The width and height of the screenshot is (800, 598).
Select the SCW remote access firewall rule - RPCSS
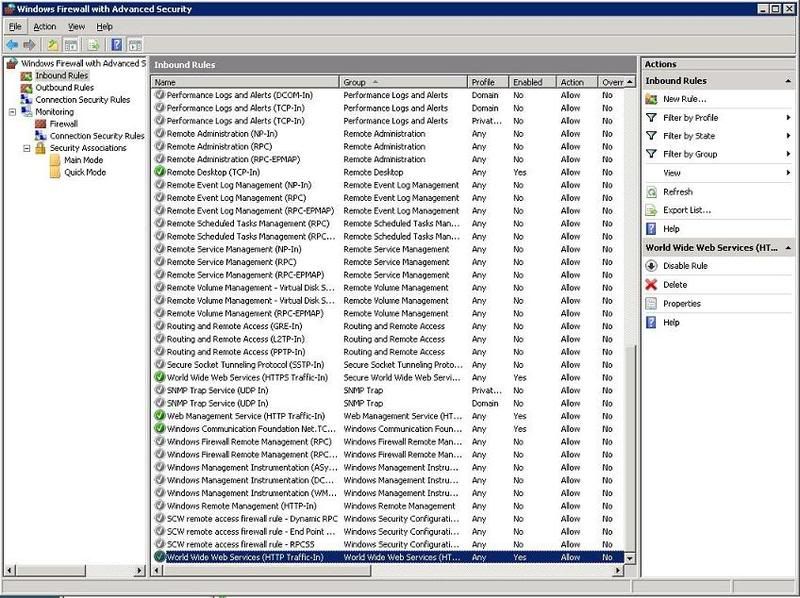point(388,544)
